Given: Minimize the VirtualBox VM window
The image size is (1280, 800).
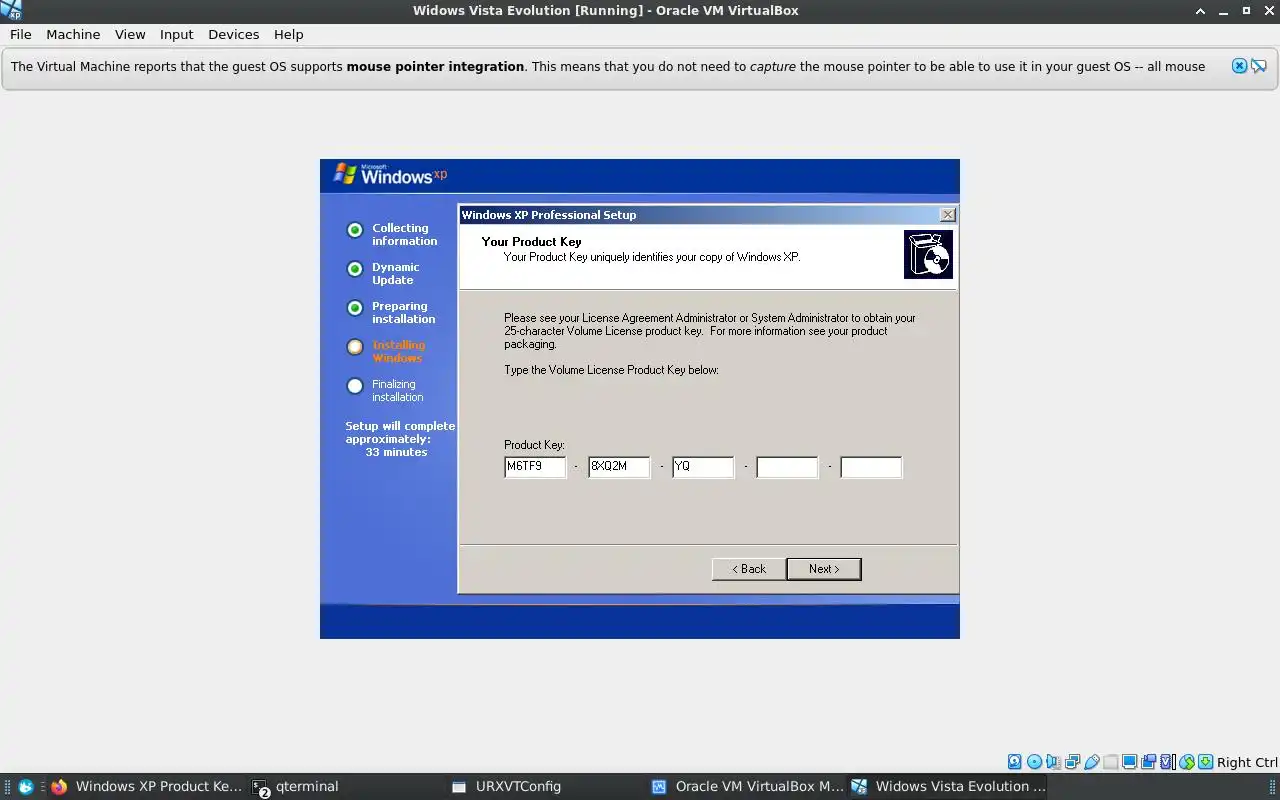Looking at the screenshot, I should pos(1223,10).
